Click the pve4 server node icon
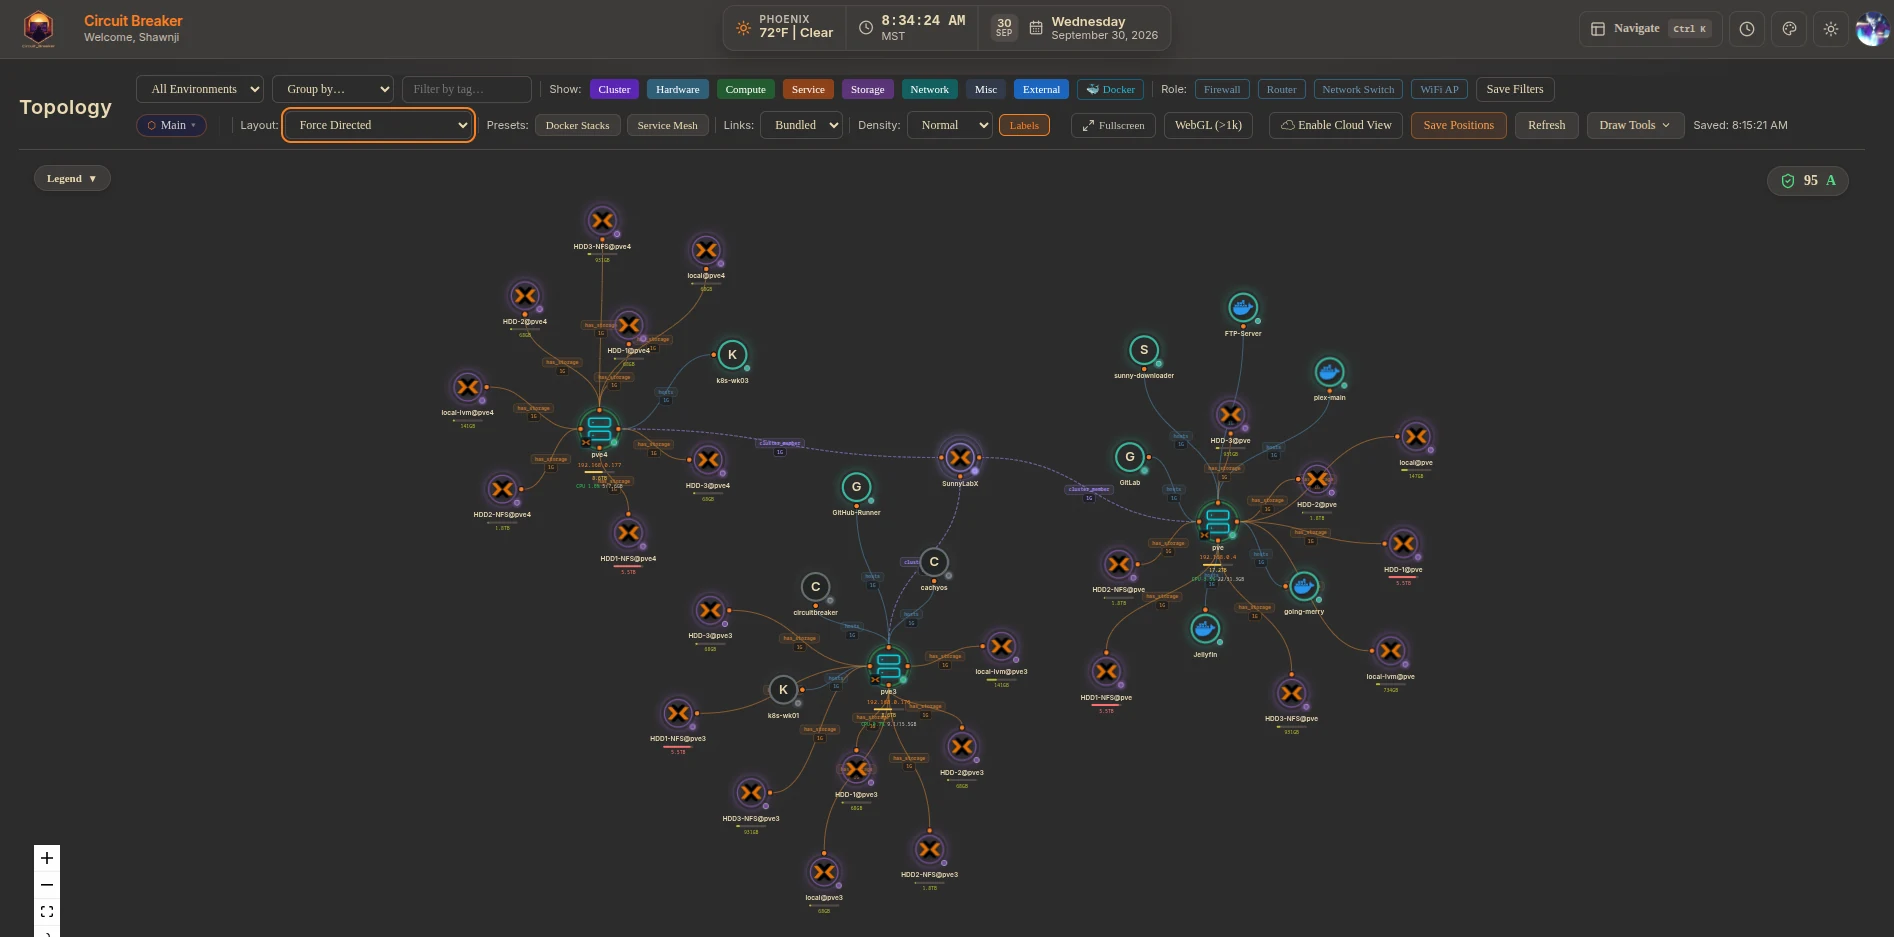Image resolution: width=1894 pixels, height=937 pixels. tap(599, 429)
